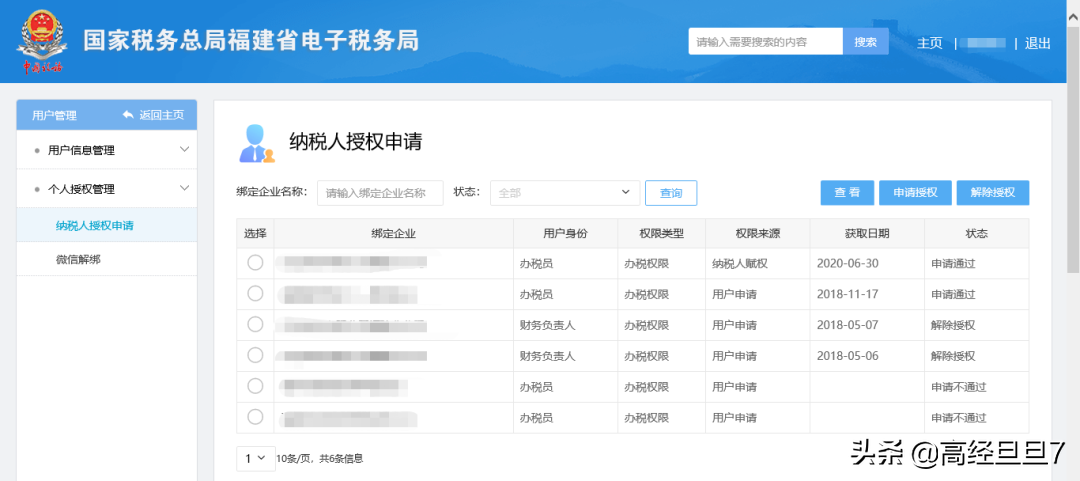Click the tax bureau emblem logo

point(42,42)
